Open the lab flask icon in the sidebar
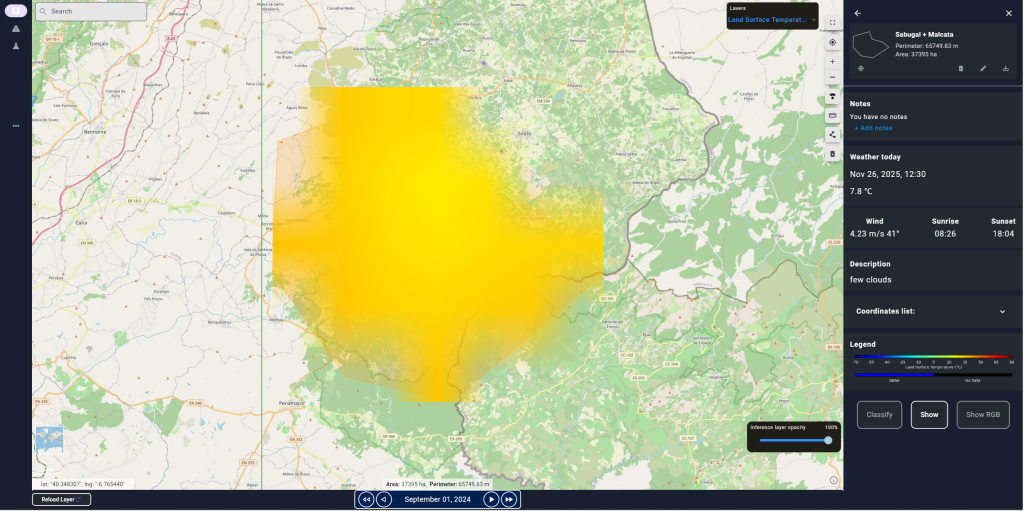Viewport: 1024px width, 511px height. (x=16, y=46)
